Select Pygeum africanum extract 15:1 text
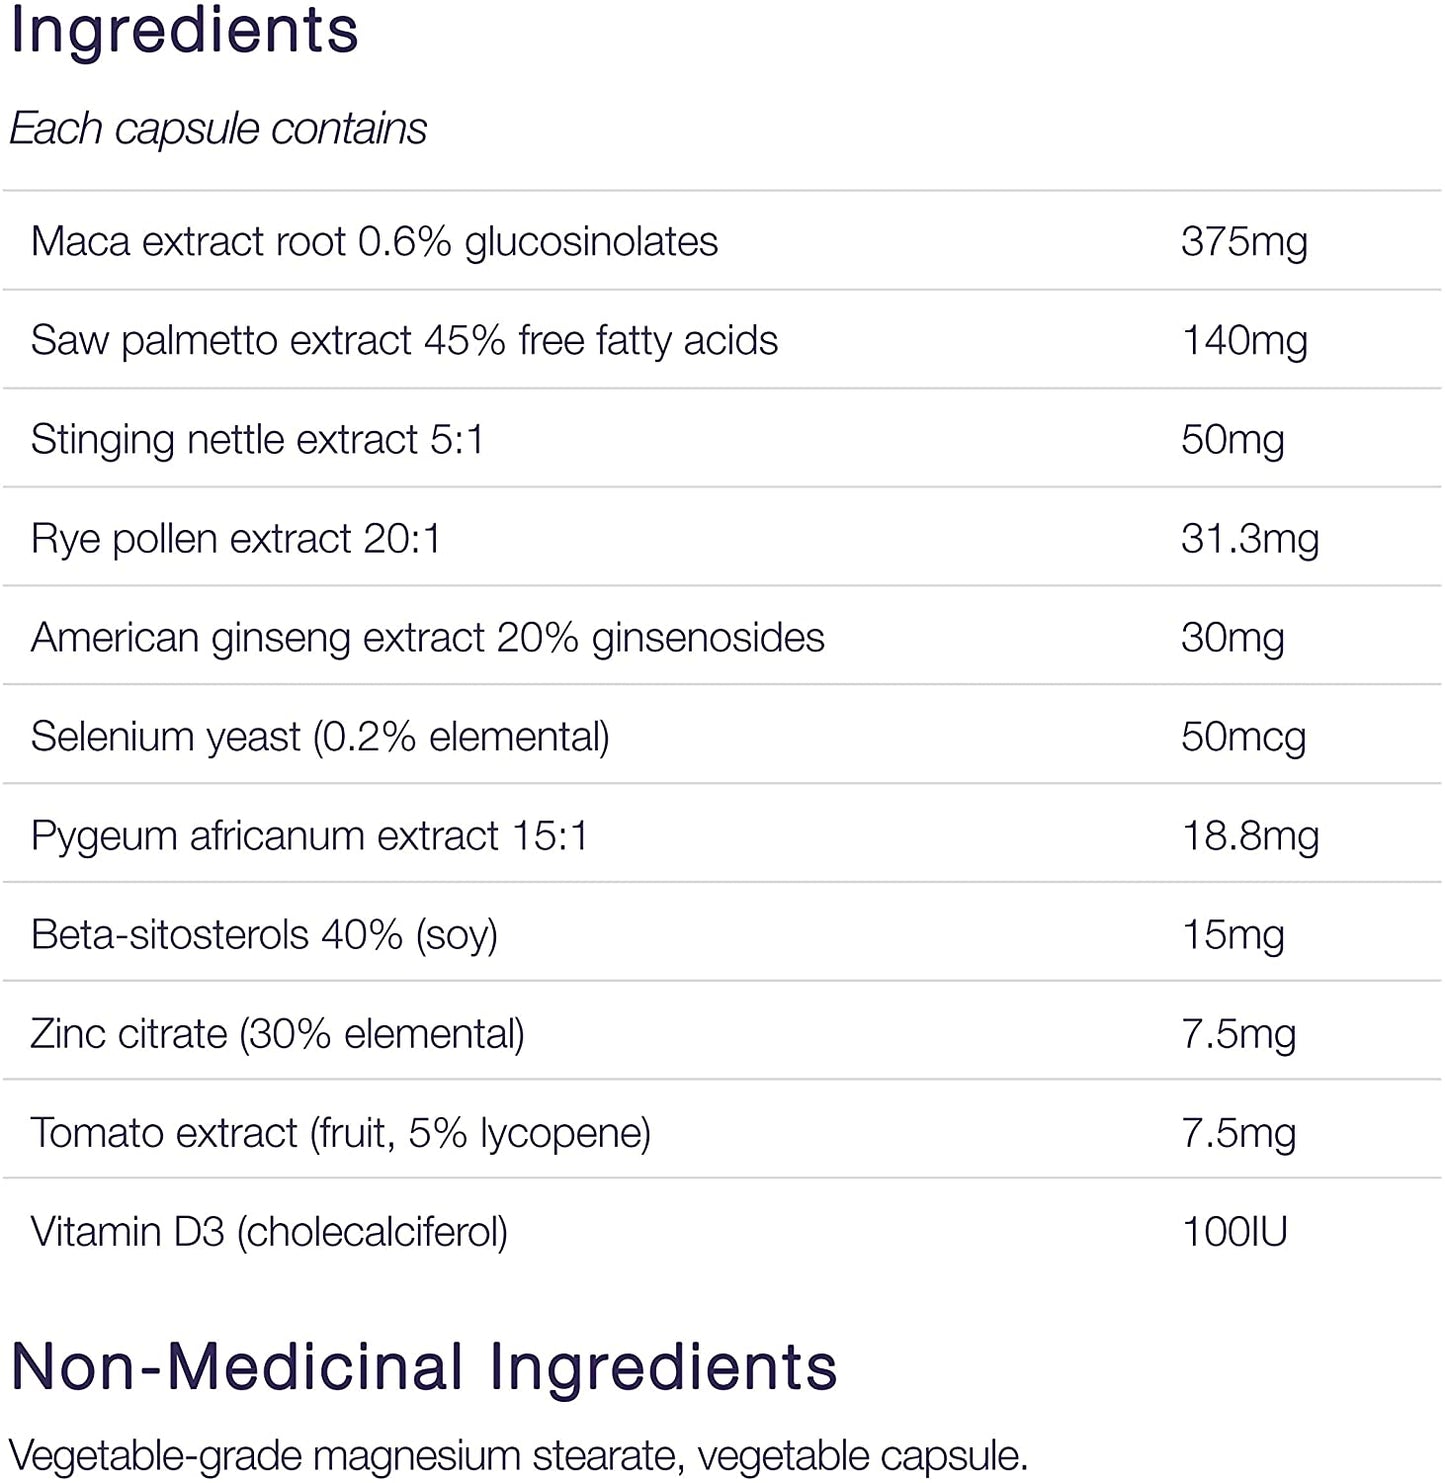 [x=309, y=836]
